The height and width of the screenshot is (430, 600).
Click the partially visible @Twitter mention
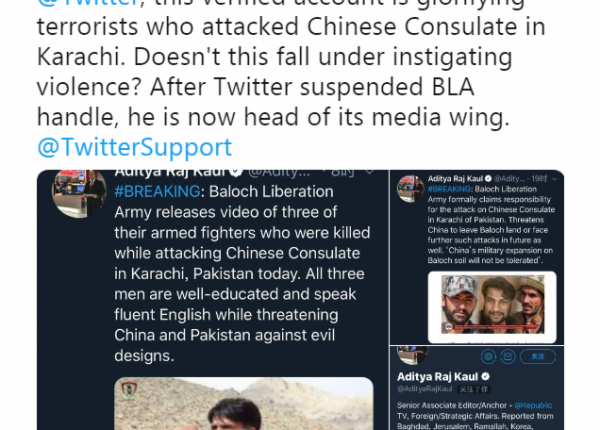[88, 3]
